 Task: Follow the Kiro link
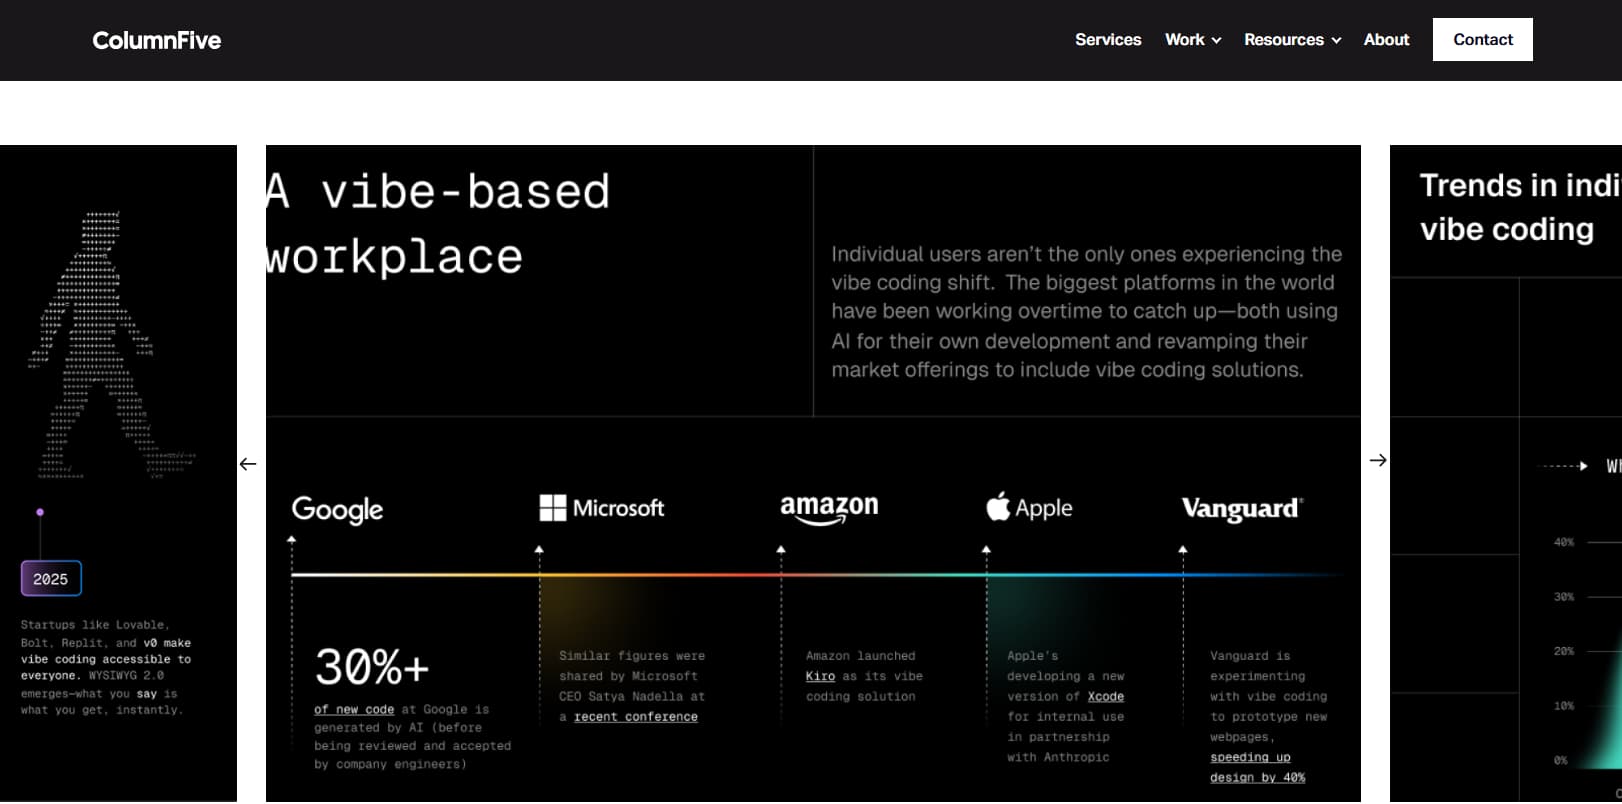point(820,676)
